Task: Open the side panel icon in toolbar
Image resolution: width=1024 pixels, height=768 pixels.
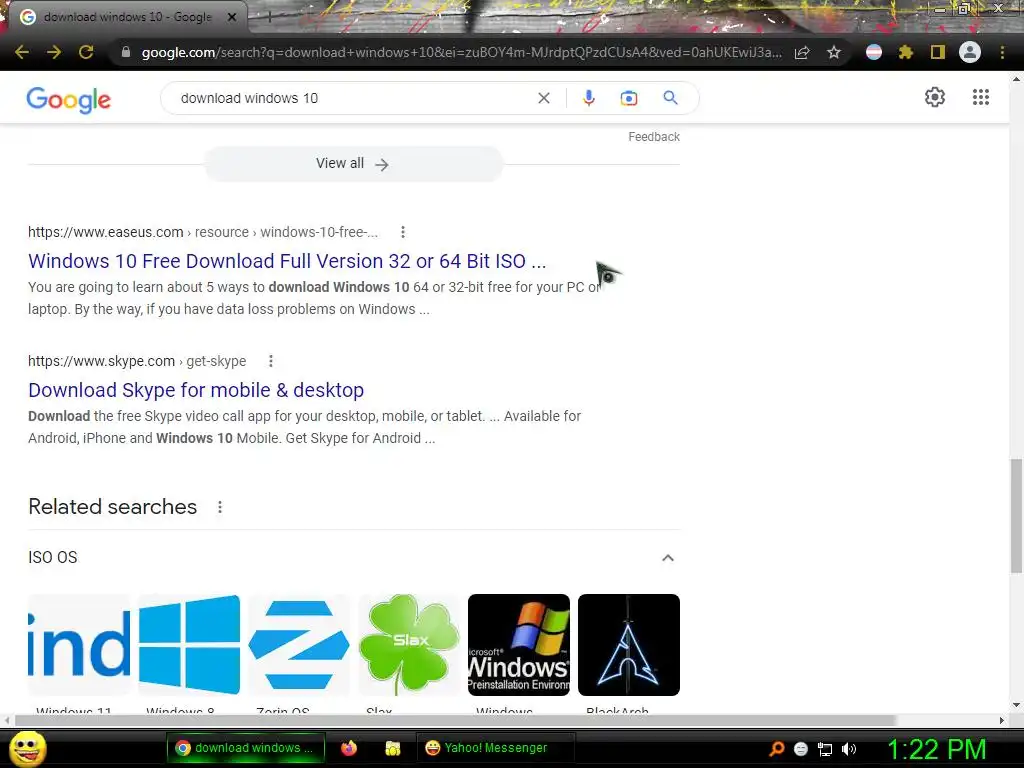Action: (938, 52)
